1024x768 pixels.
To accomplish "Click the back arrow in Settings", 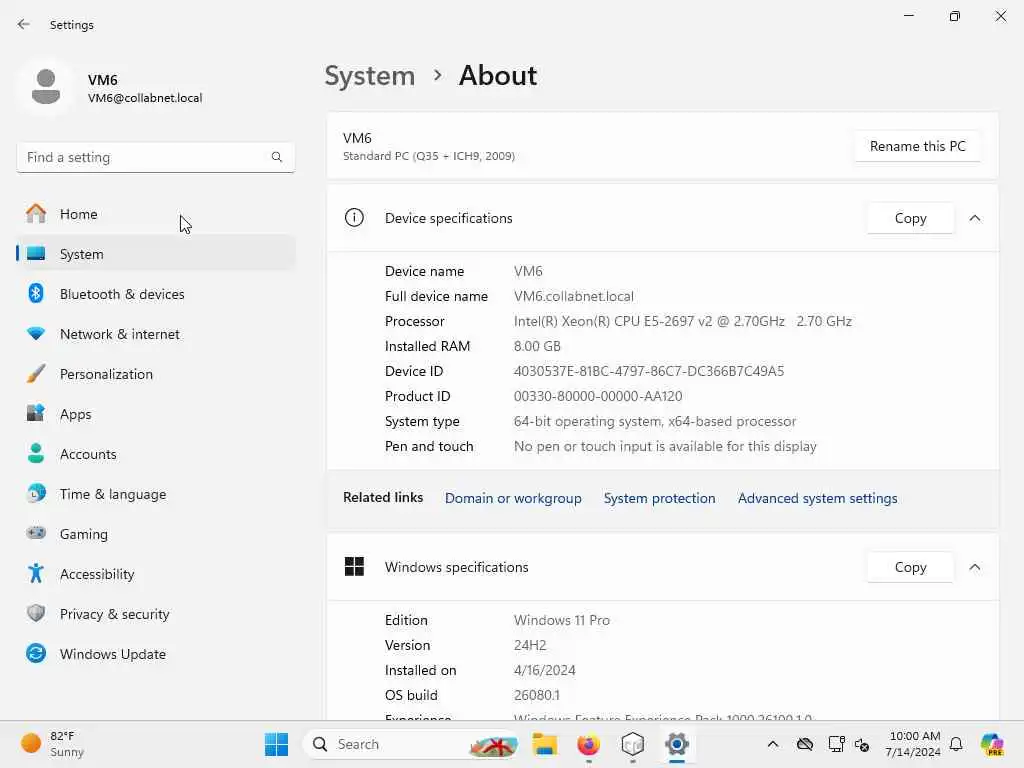I will point(24,24).
